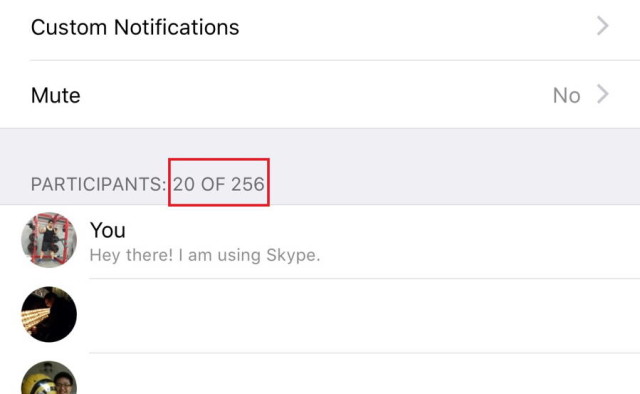The image size is (640, 394).
Task: Click the '20 OF 256' participant count
Action: 219,184
